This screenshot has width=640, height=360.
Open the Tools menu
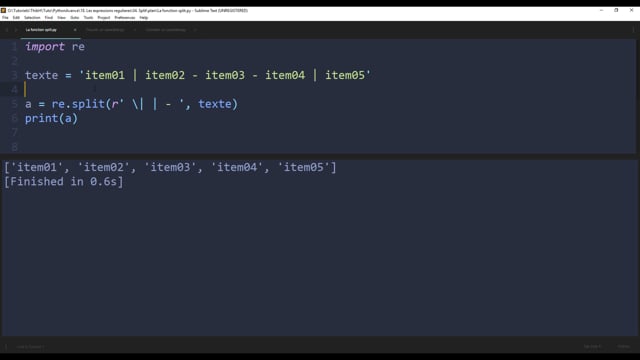point(88,18)
